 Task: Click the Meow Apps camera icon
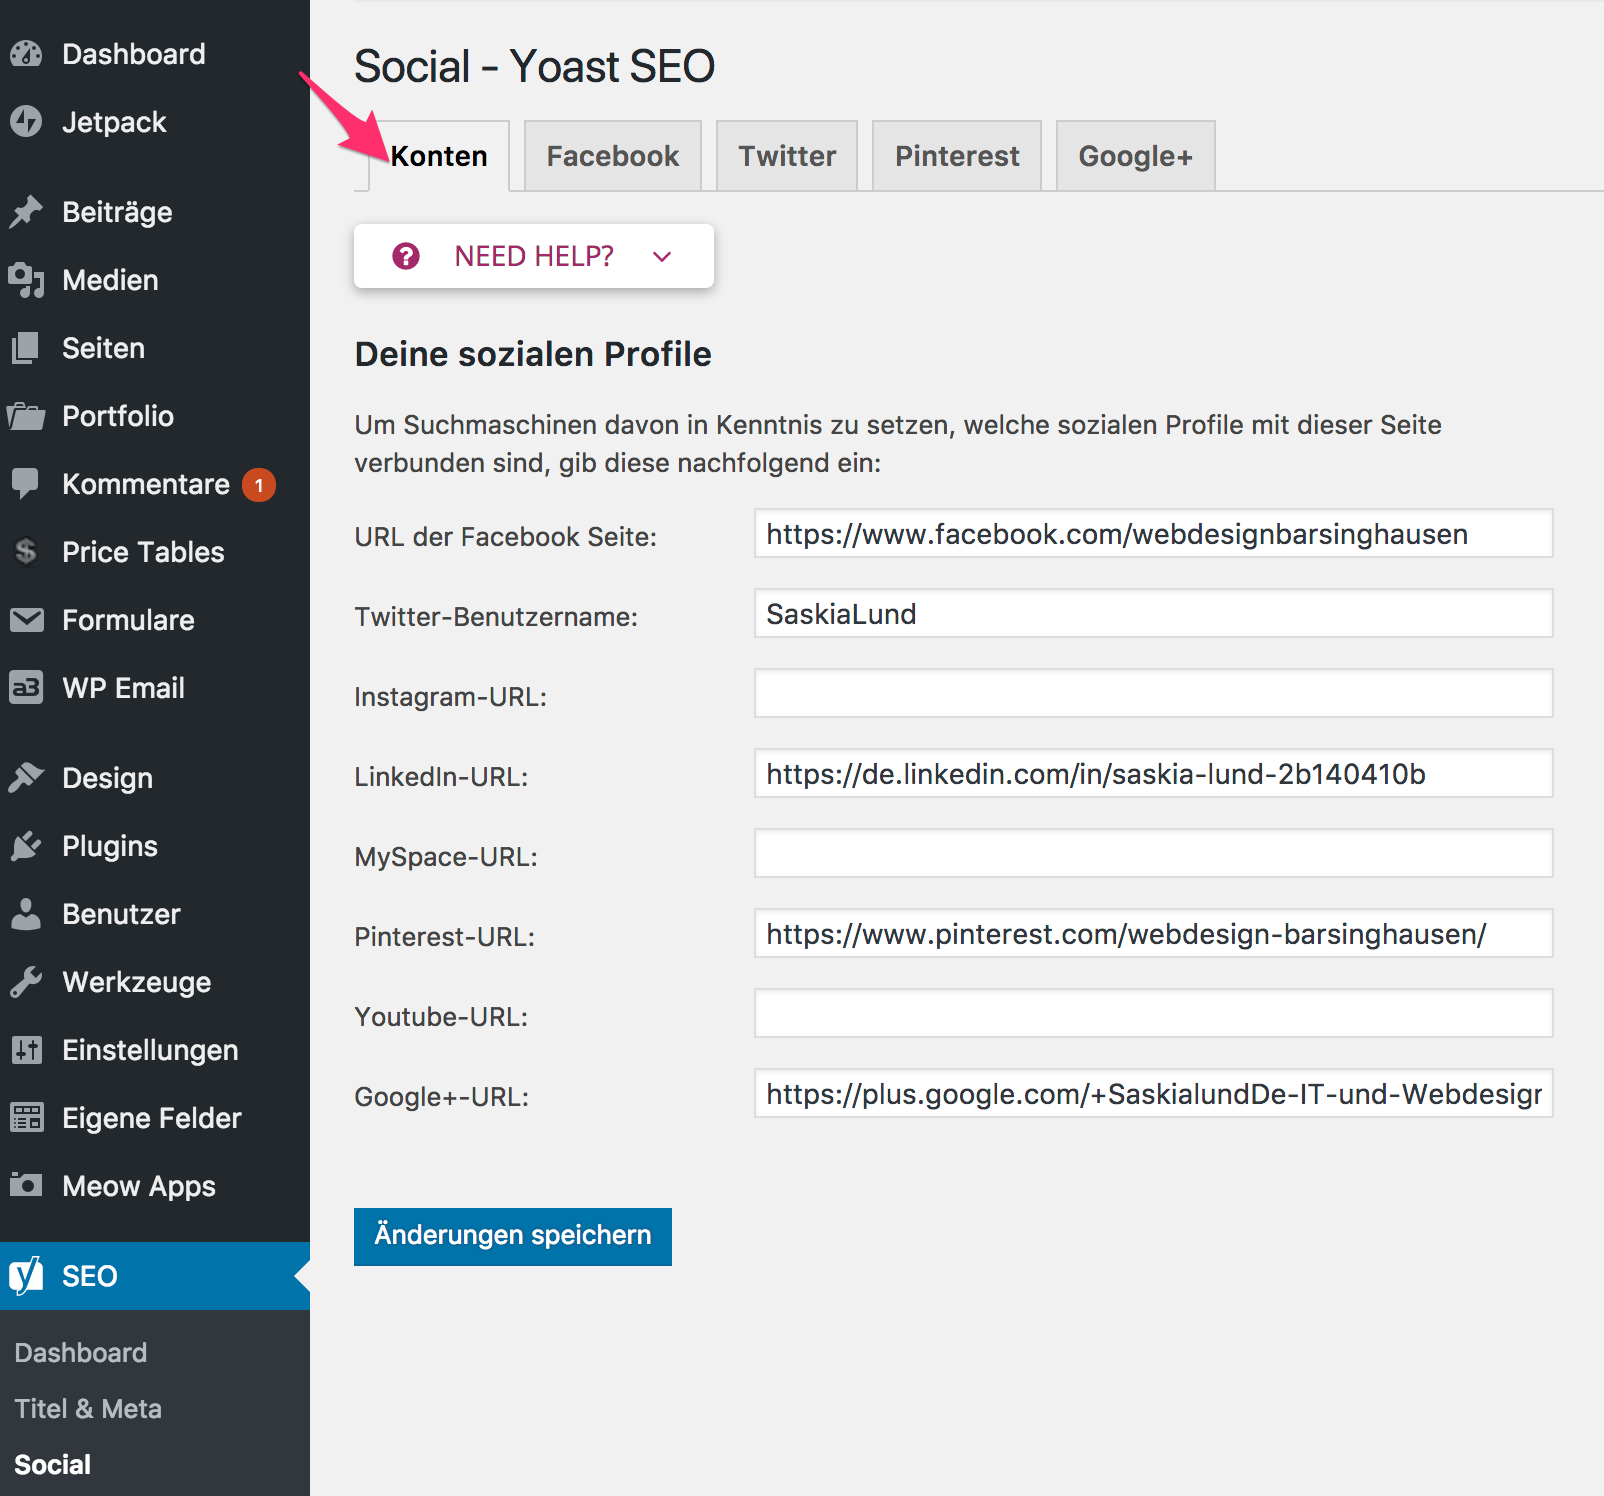click(26, 1186)
